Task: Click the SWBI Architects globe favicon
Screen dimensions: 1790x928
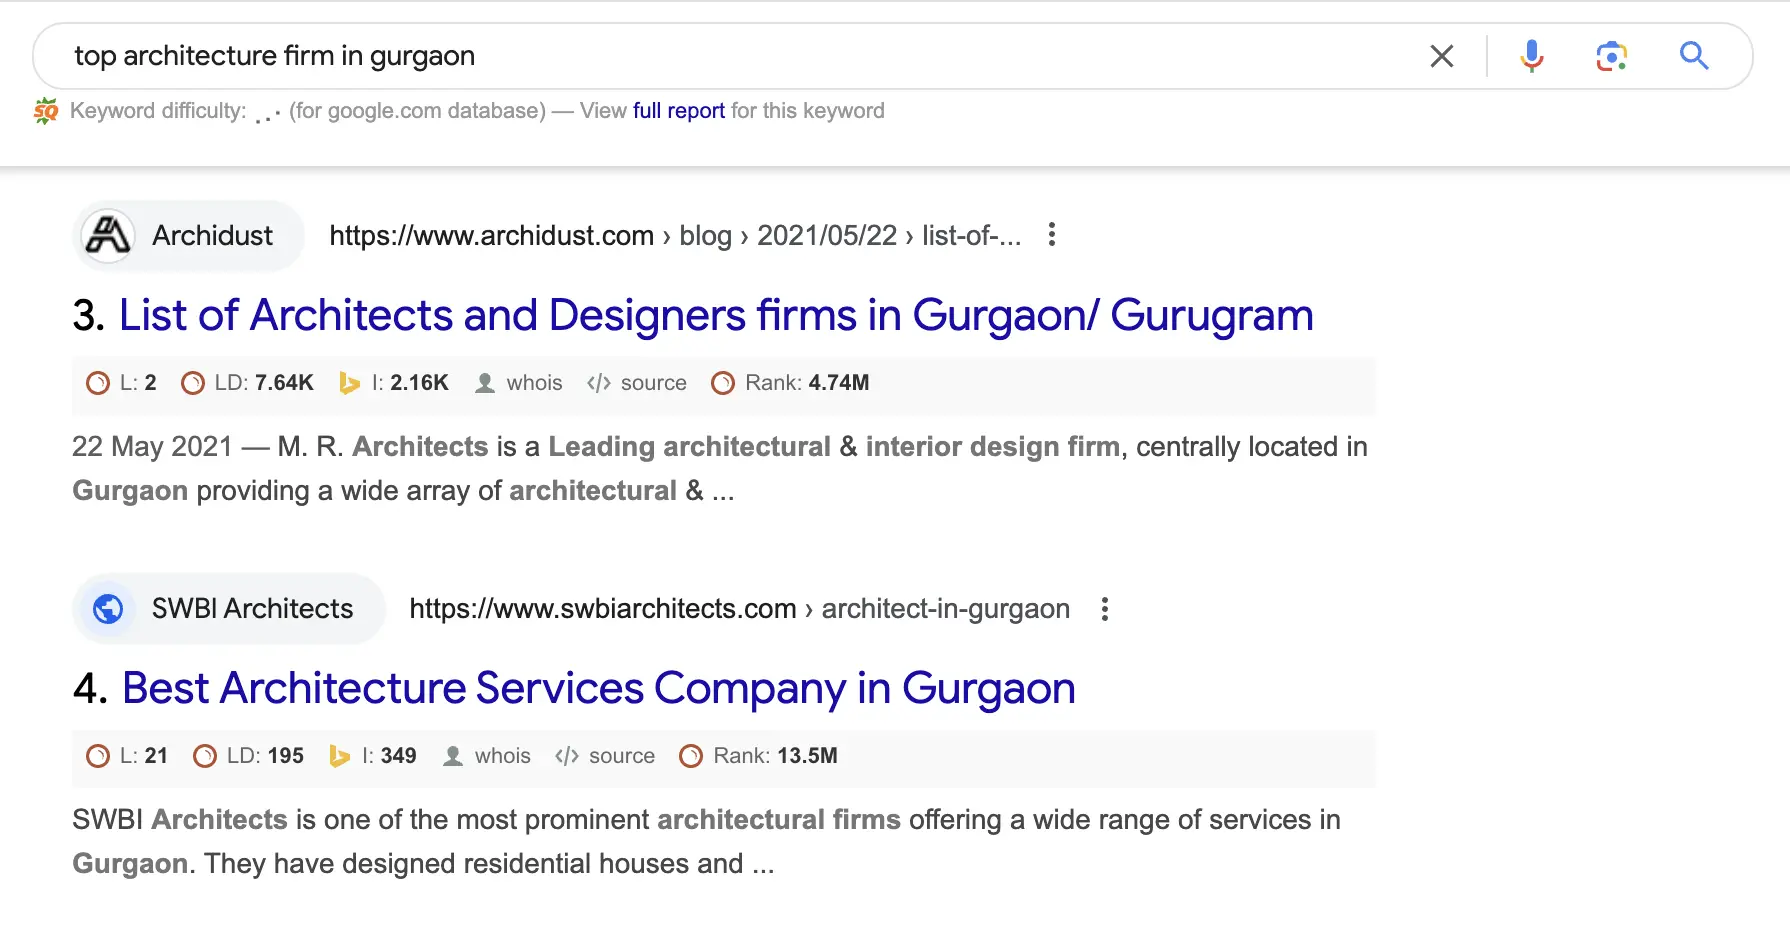Action: (108, 609)
